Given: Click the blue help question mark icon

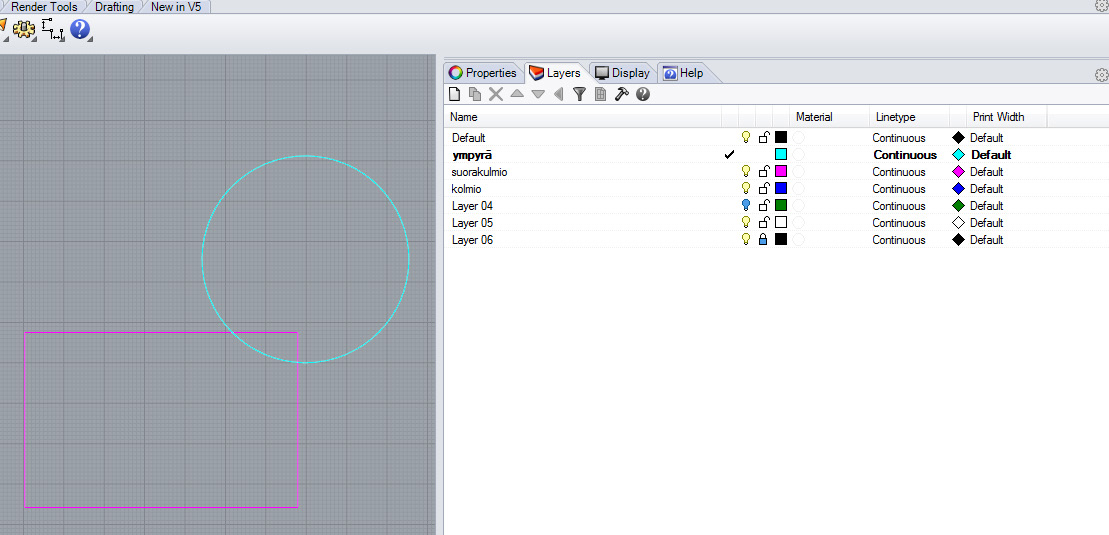Looking at the screenshot, I should click(80, 29).
